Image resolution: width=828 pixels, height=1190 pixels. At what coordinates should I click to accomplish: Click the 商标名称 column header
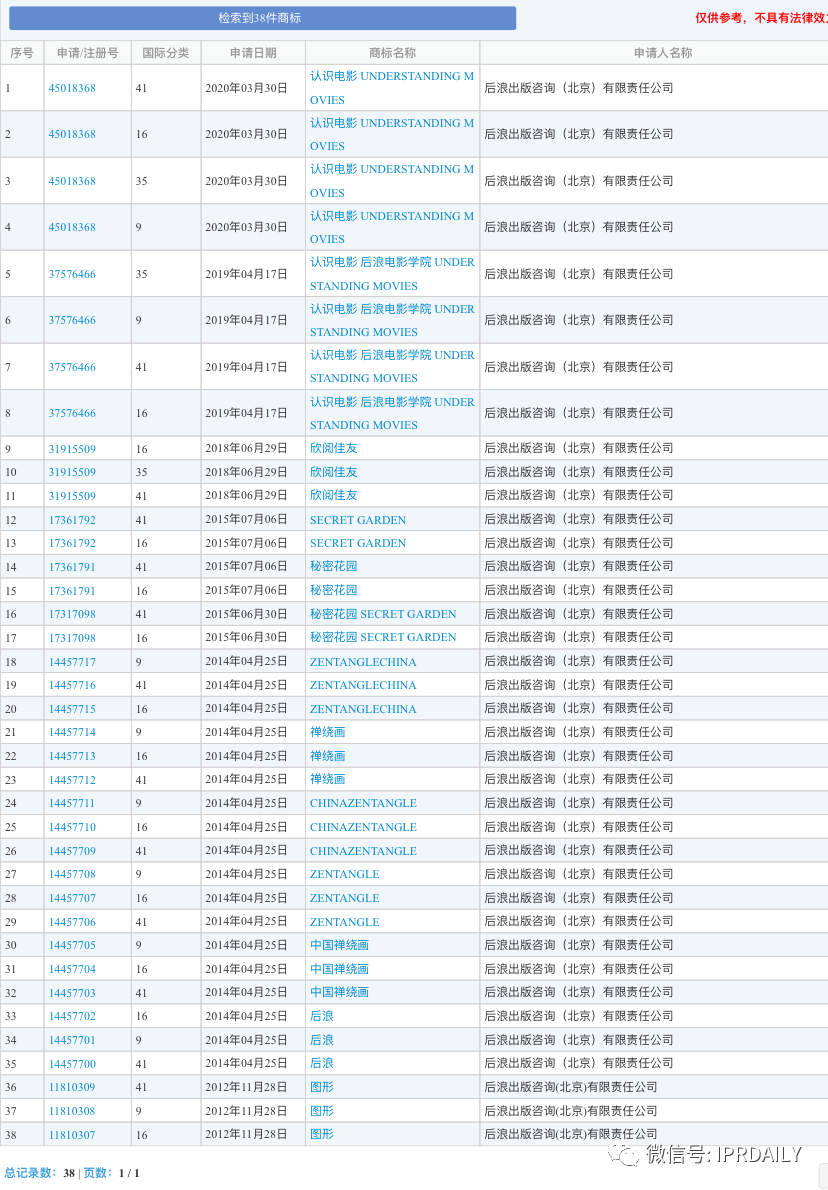pos(392,53)
